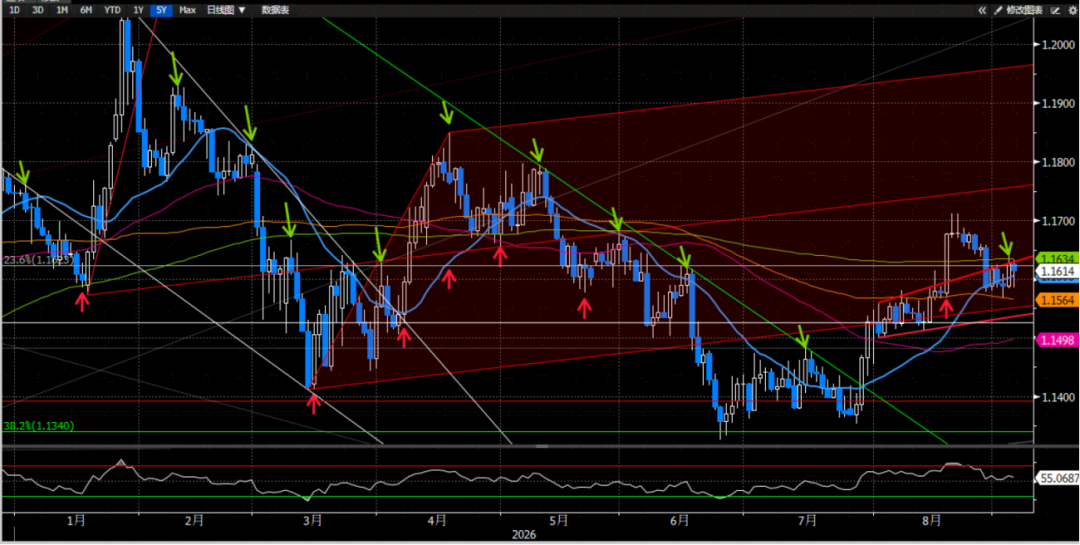Click the 38.2%(1.1340) Fibonacci label
Viewport: 1080px width, 545px height.
[39, 426]
